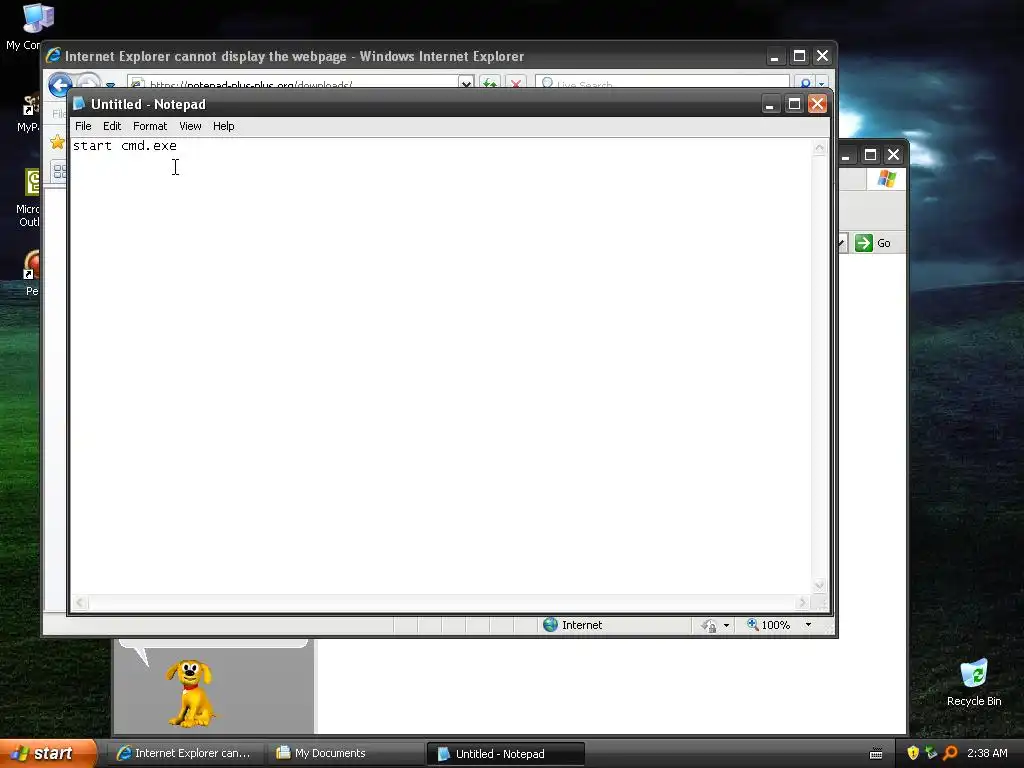Click the IE search magnifier button
The width and height of the screenshot is (1024, 768).
[x=806, y=83]
